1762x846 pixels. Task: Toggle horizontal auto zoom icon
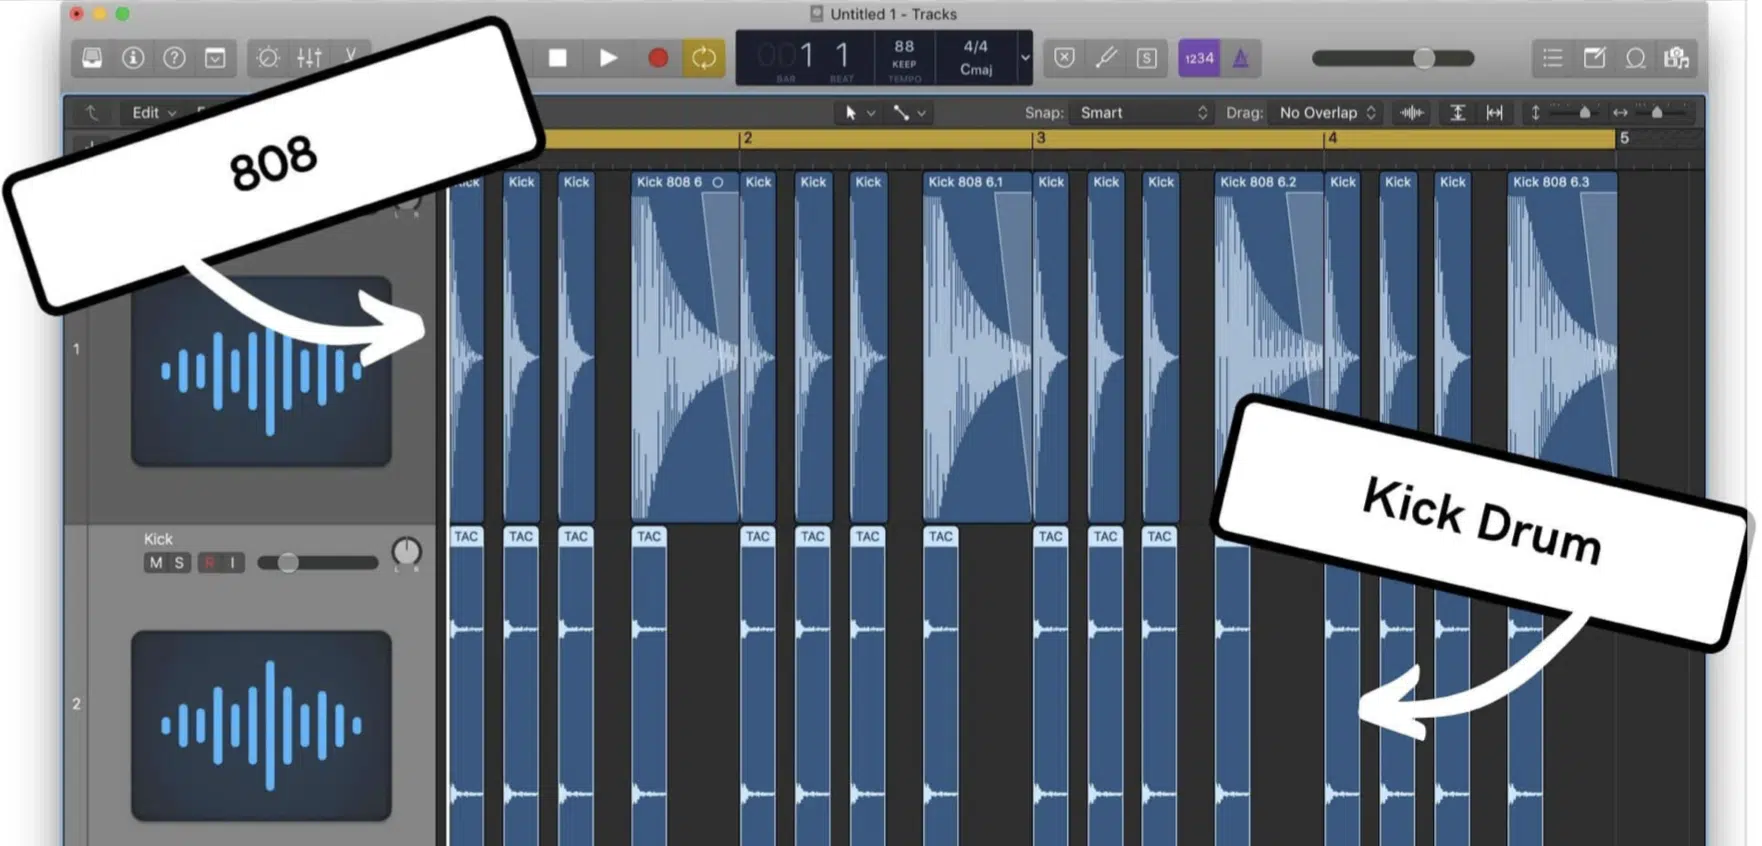(1495, 113)
